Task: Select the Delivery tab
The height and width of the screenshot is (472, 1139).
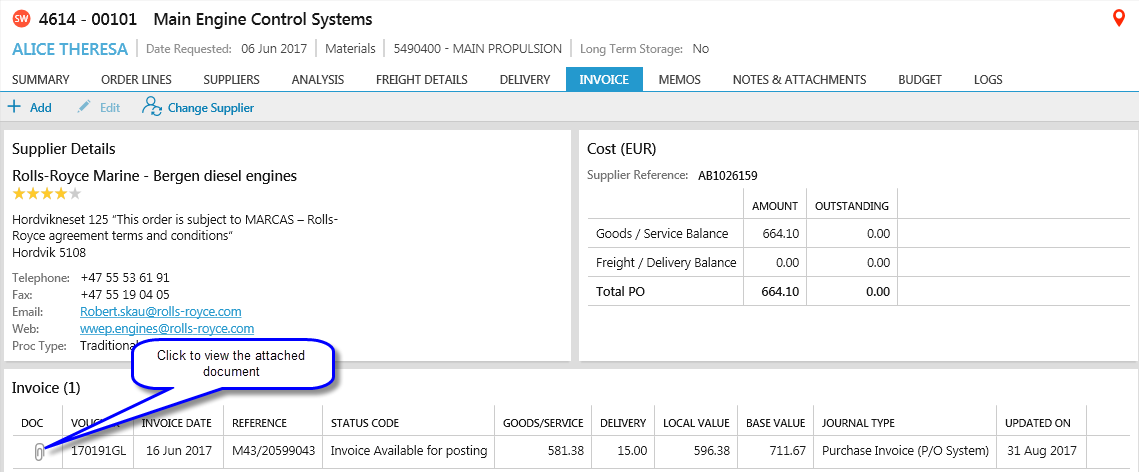Action: pos(524,80)
